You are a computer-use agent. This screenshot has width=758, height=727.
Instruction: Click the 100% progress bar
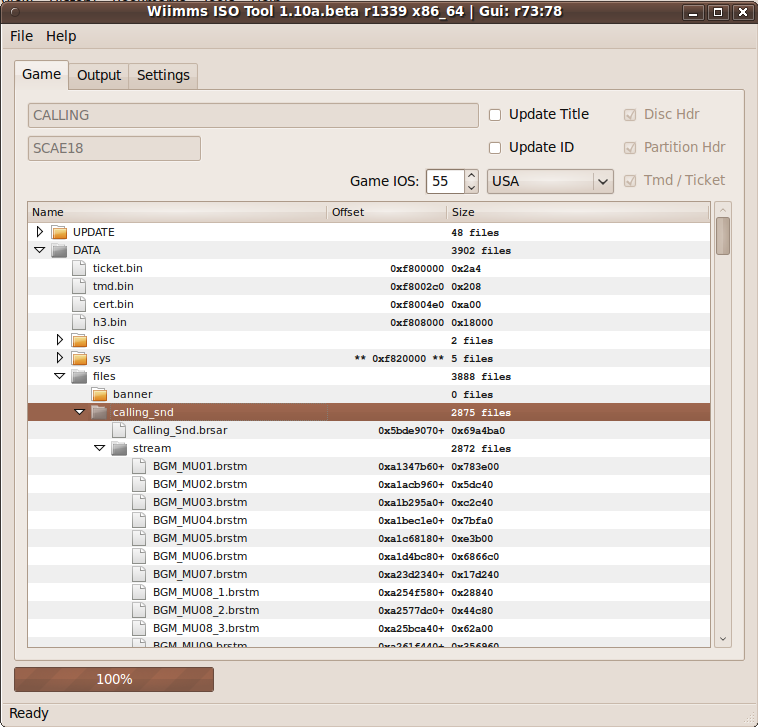[114, 679]
